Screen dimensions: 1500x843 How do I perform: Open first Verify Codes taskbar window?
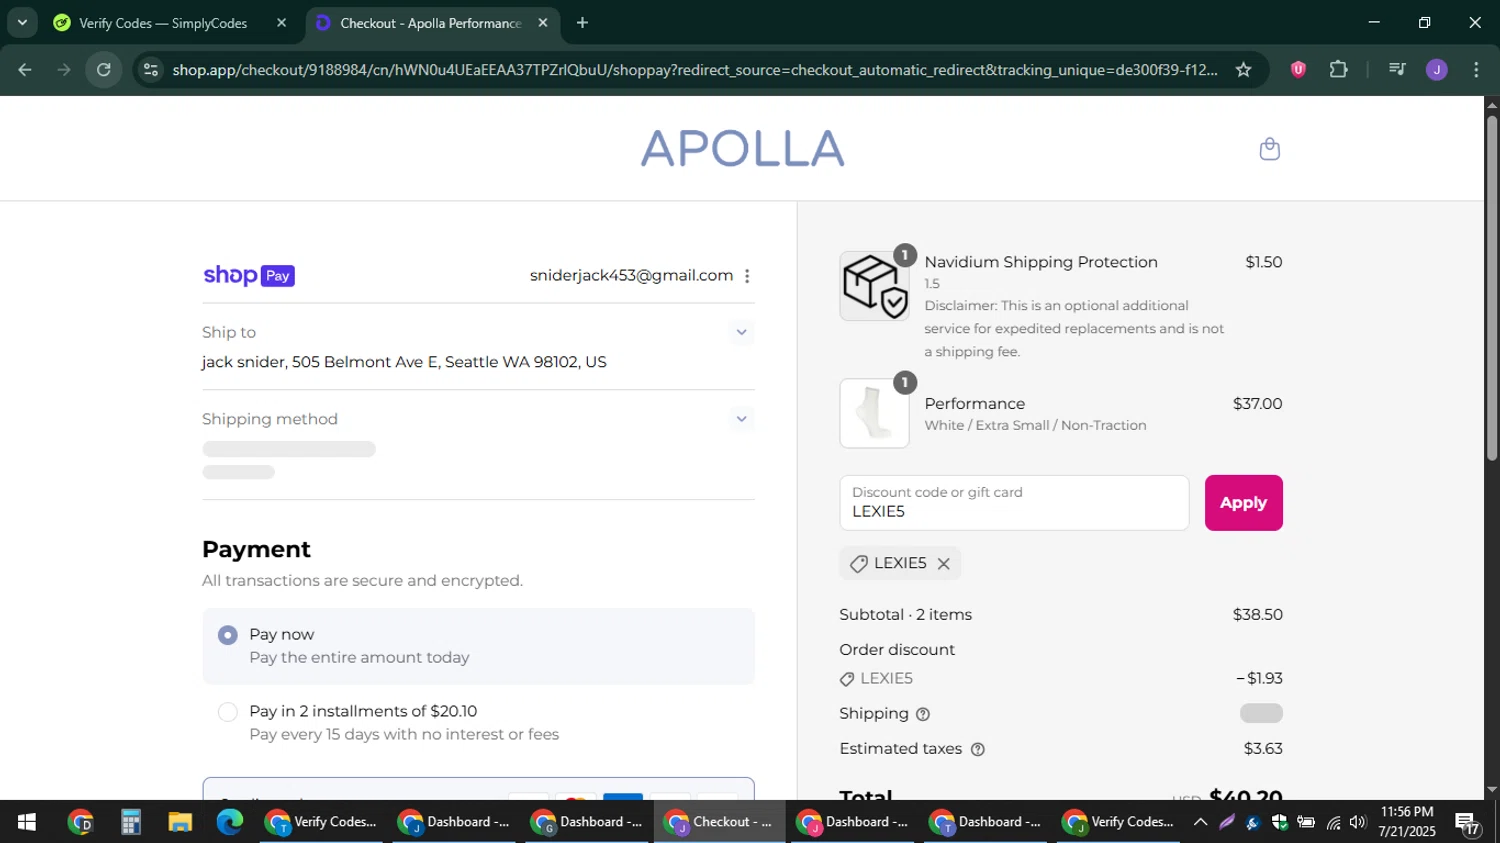tap(321, 823)
